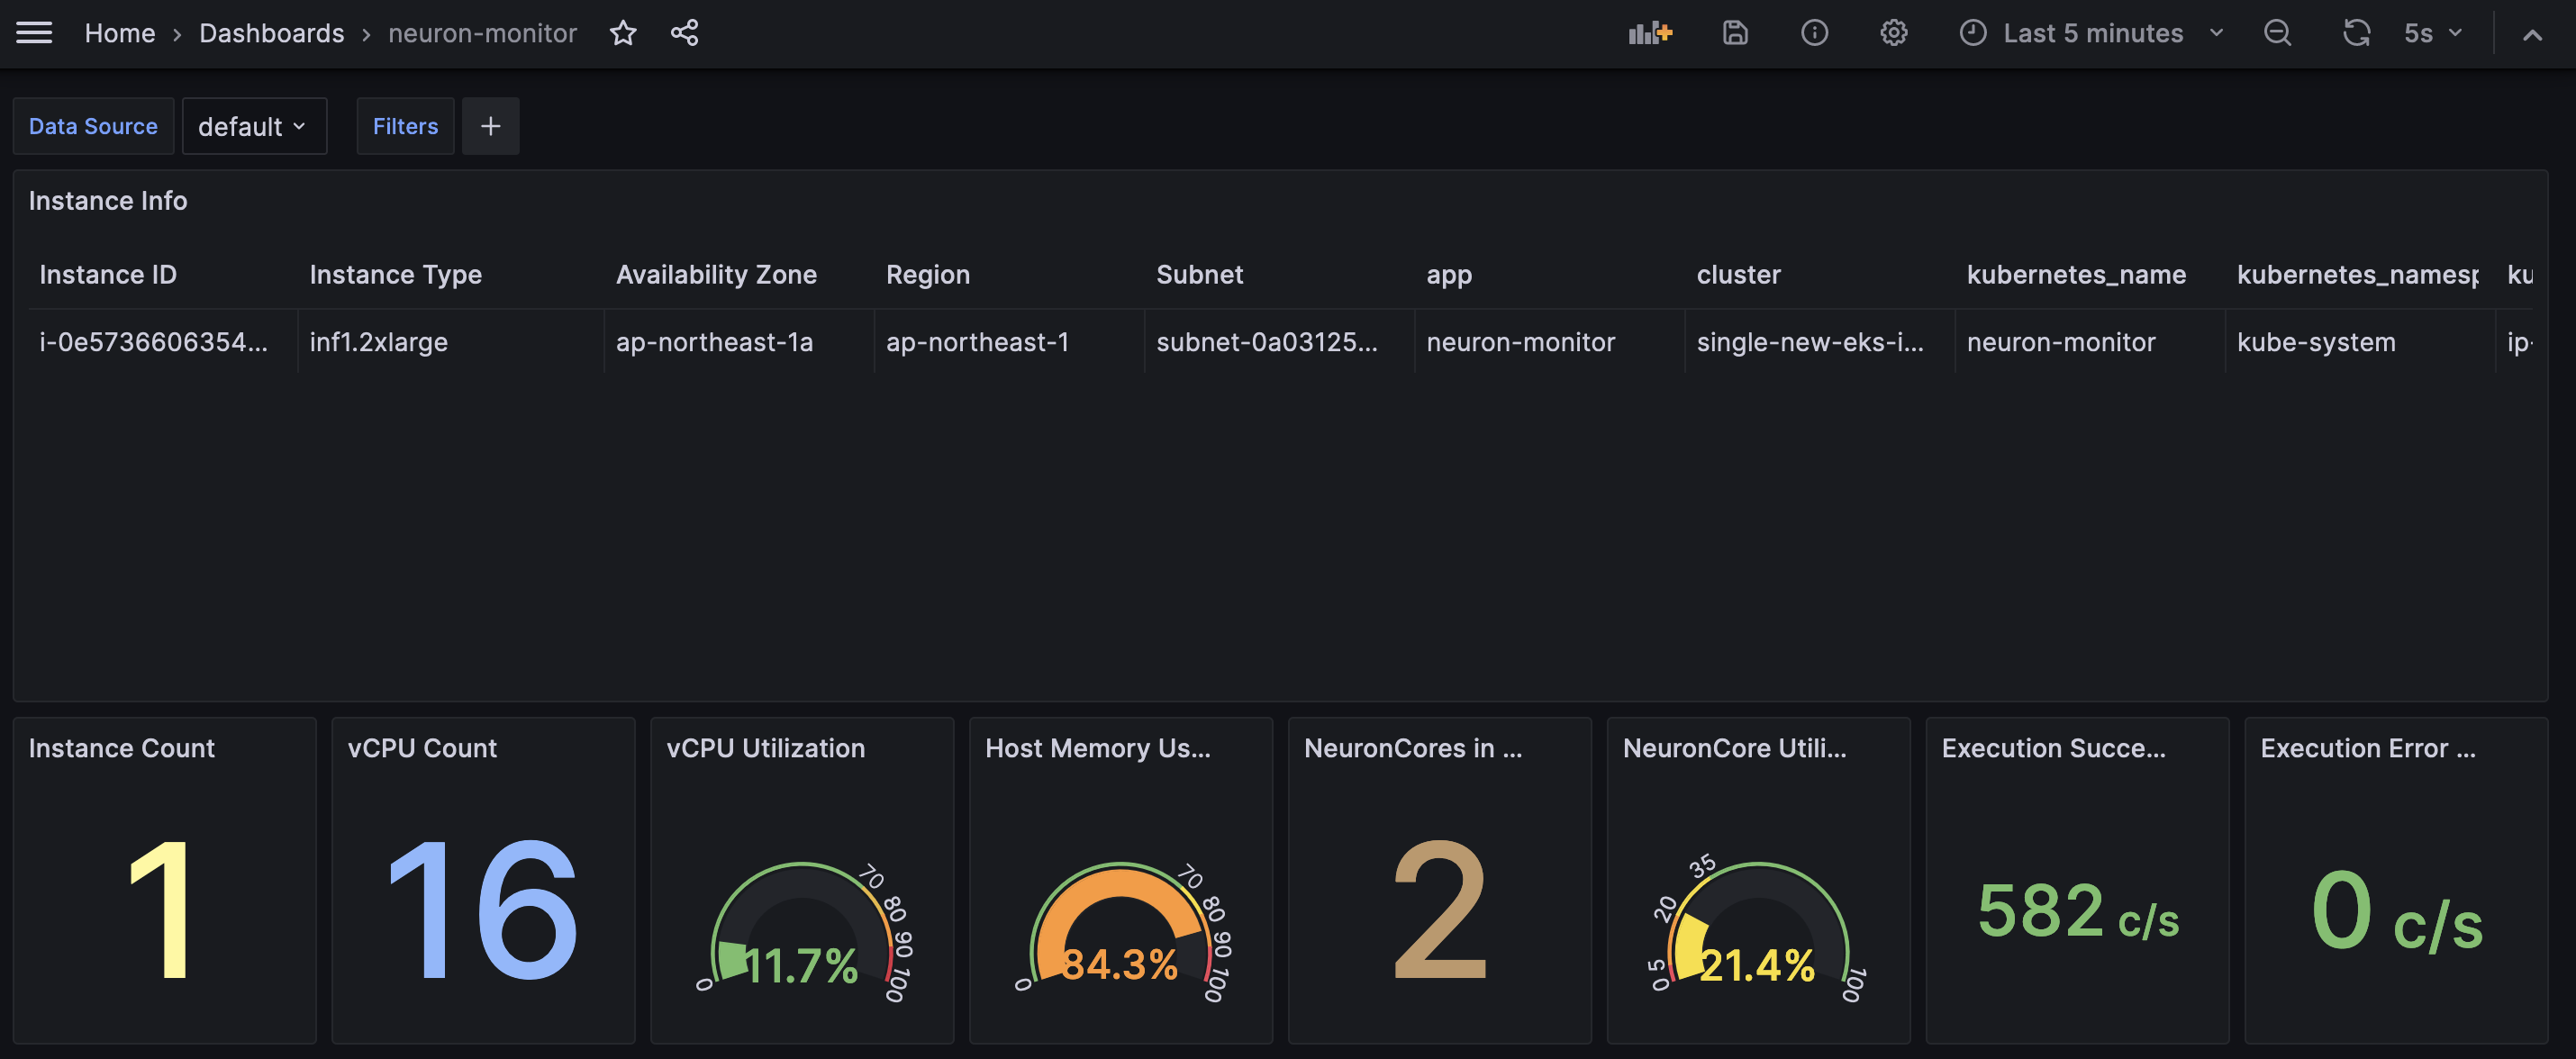Open dashboard settings gear
Viewport: 2576px width, 1059px height.
click(1893, 33)
